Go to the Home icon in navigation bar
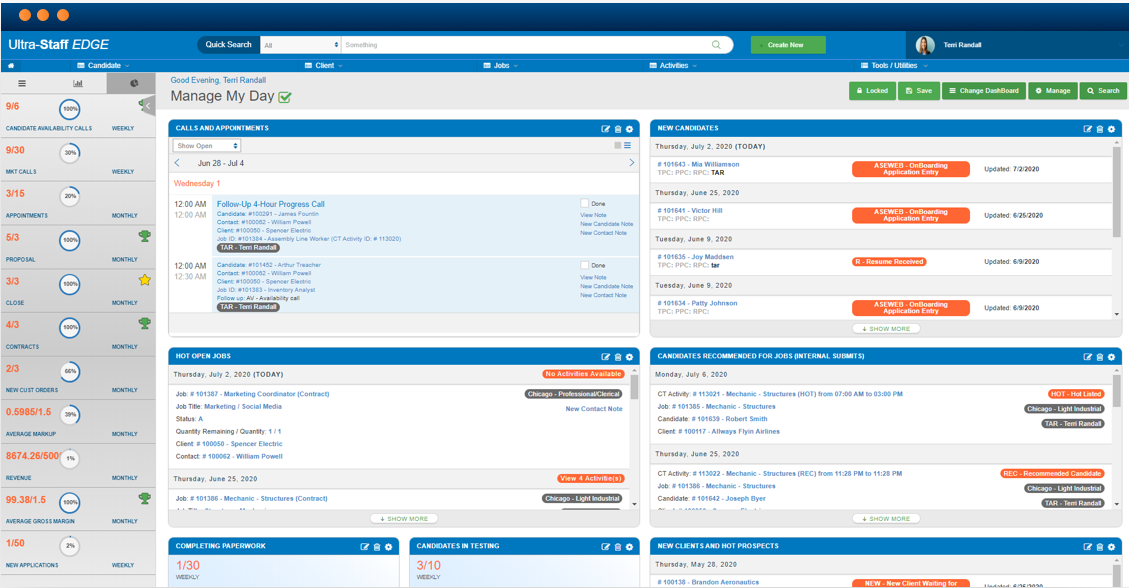 coord(11,65)
